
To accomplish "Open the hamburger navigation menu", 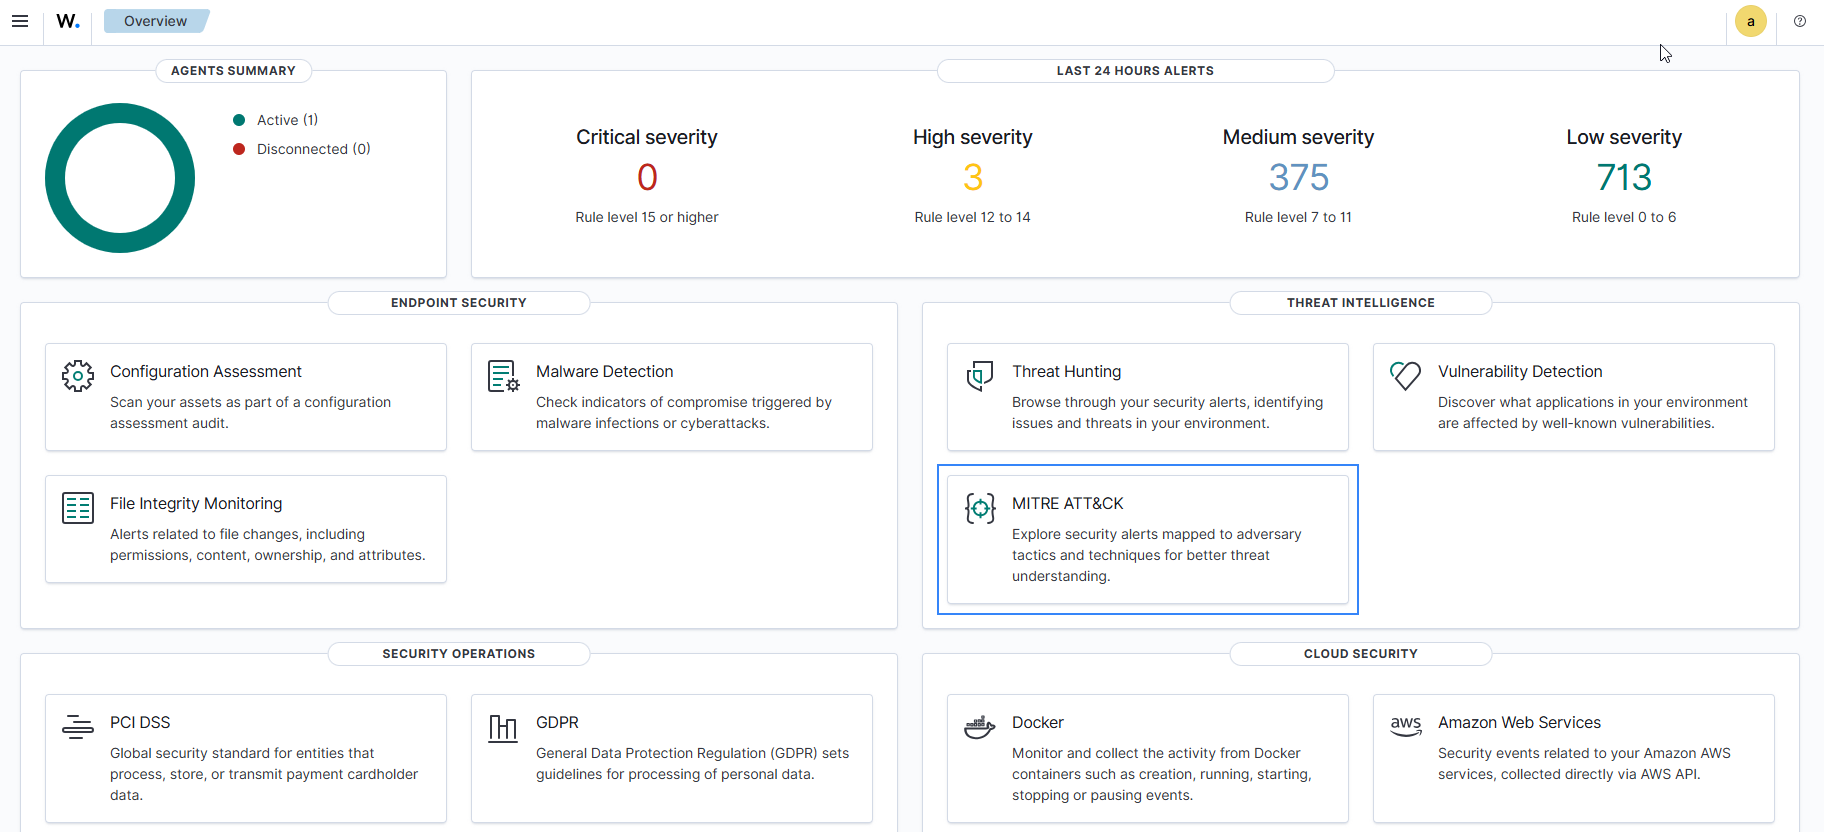I will click(20, 21).
